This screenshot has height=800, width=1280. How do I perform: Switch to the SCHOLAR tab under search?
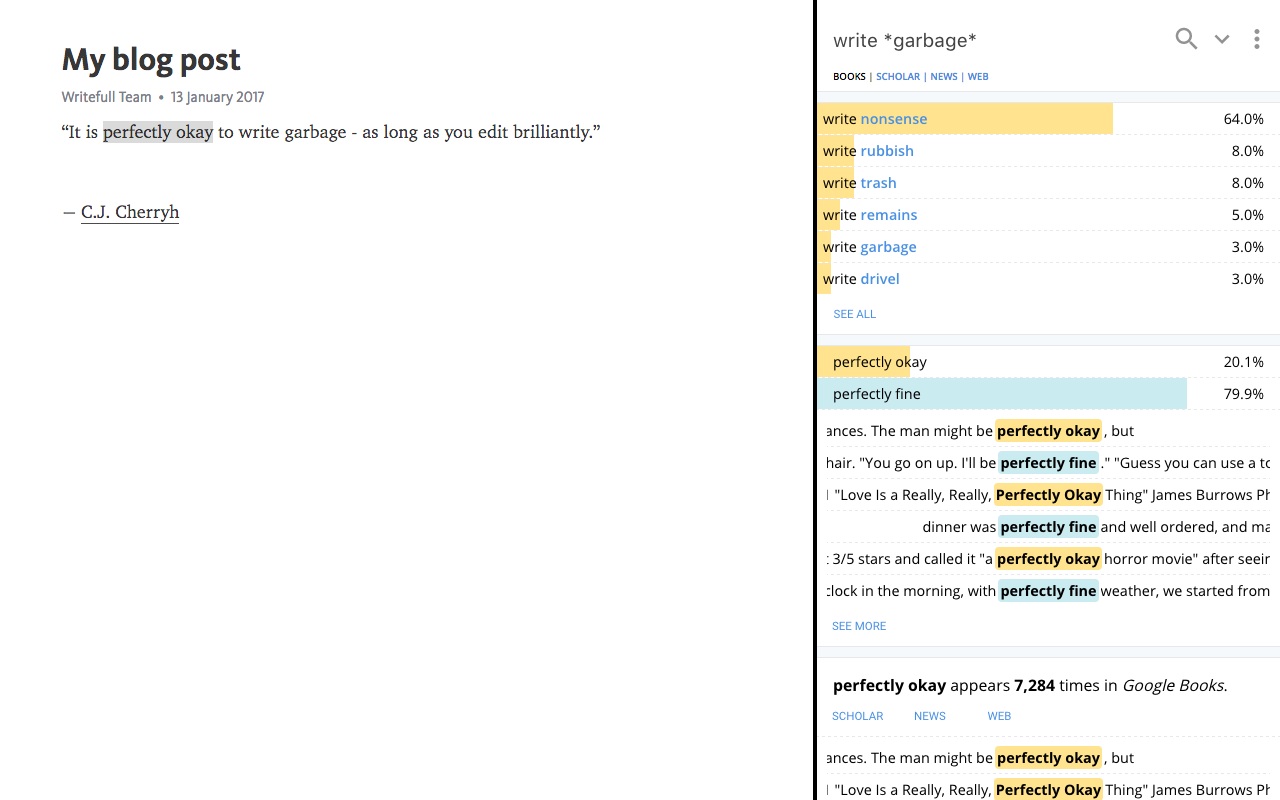click(898, 76)
